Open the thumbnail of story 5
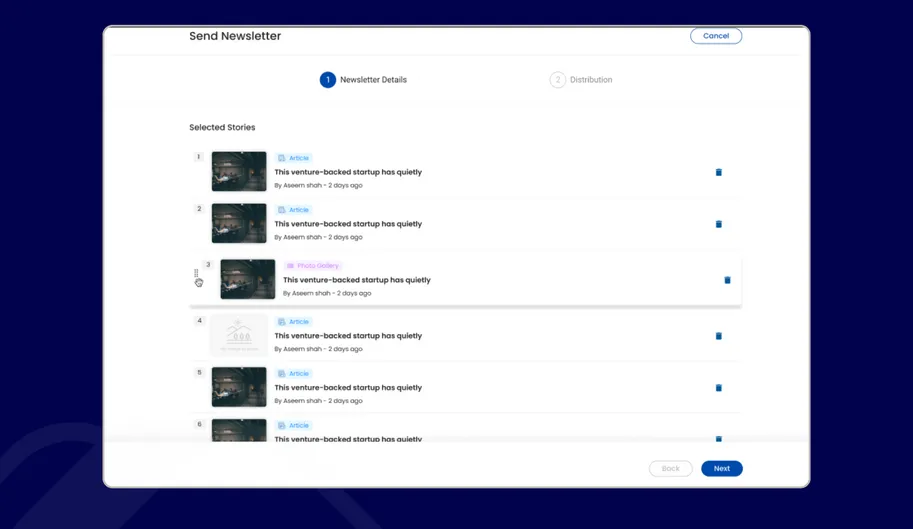Image resolution: width=913 pixels, height=529 pixels. (239, 387)
